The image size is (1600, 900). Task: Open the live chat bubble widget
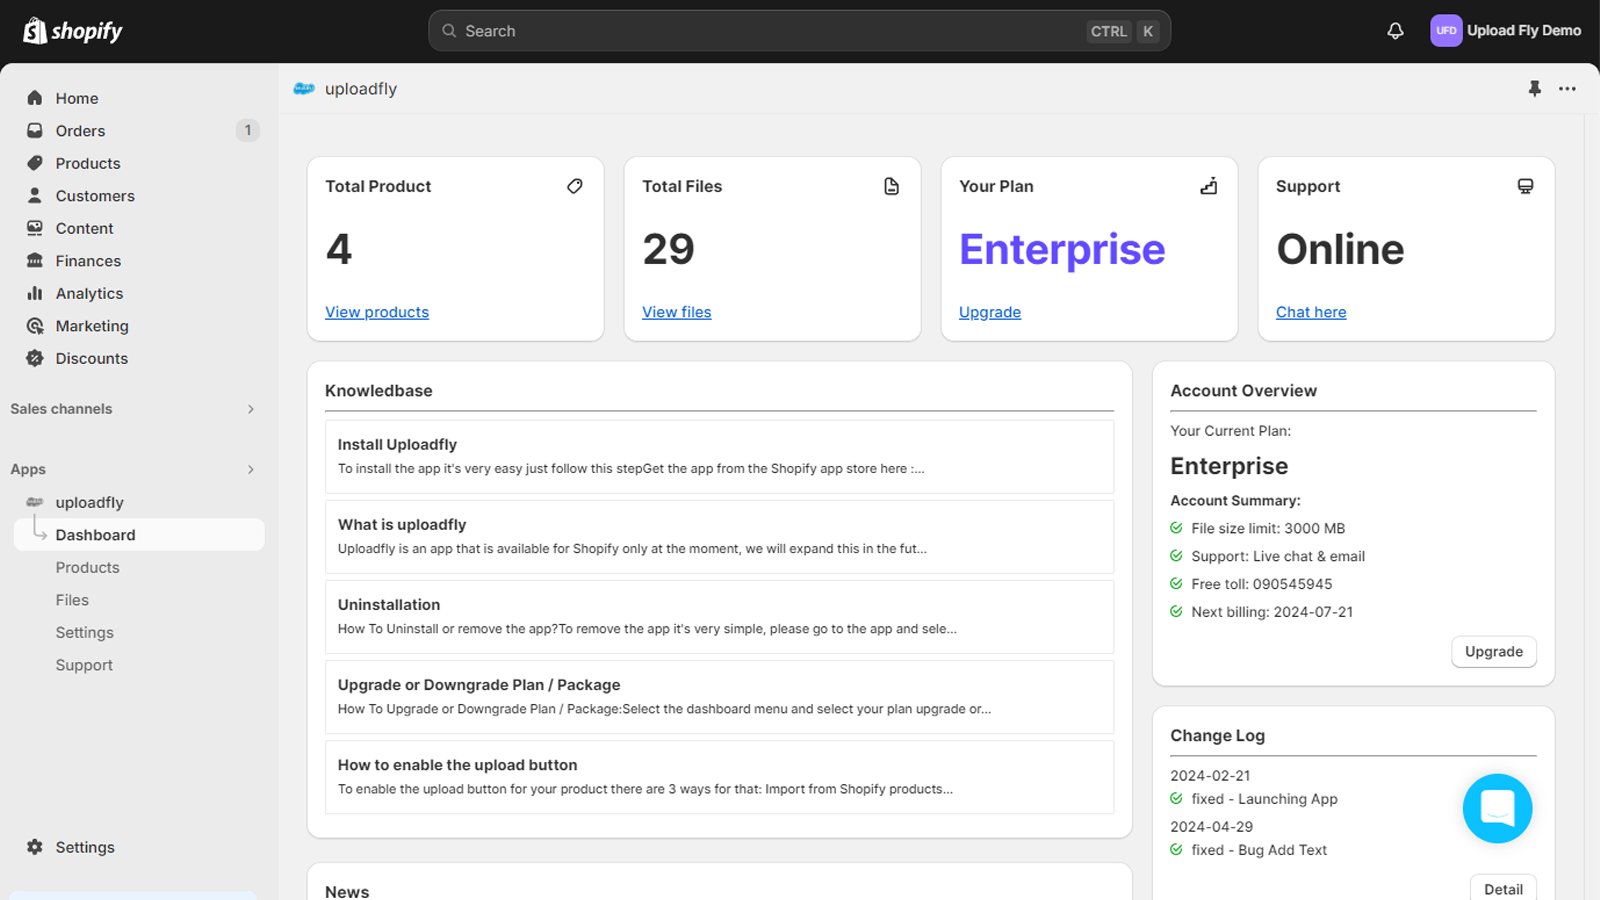pyautogui.click(x=1497, y=808)
